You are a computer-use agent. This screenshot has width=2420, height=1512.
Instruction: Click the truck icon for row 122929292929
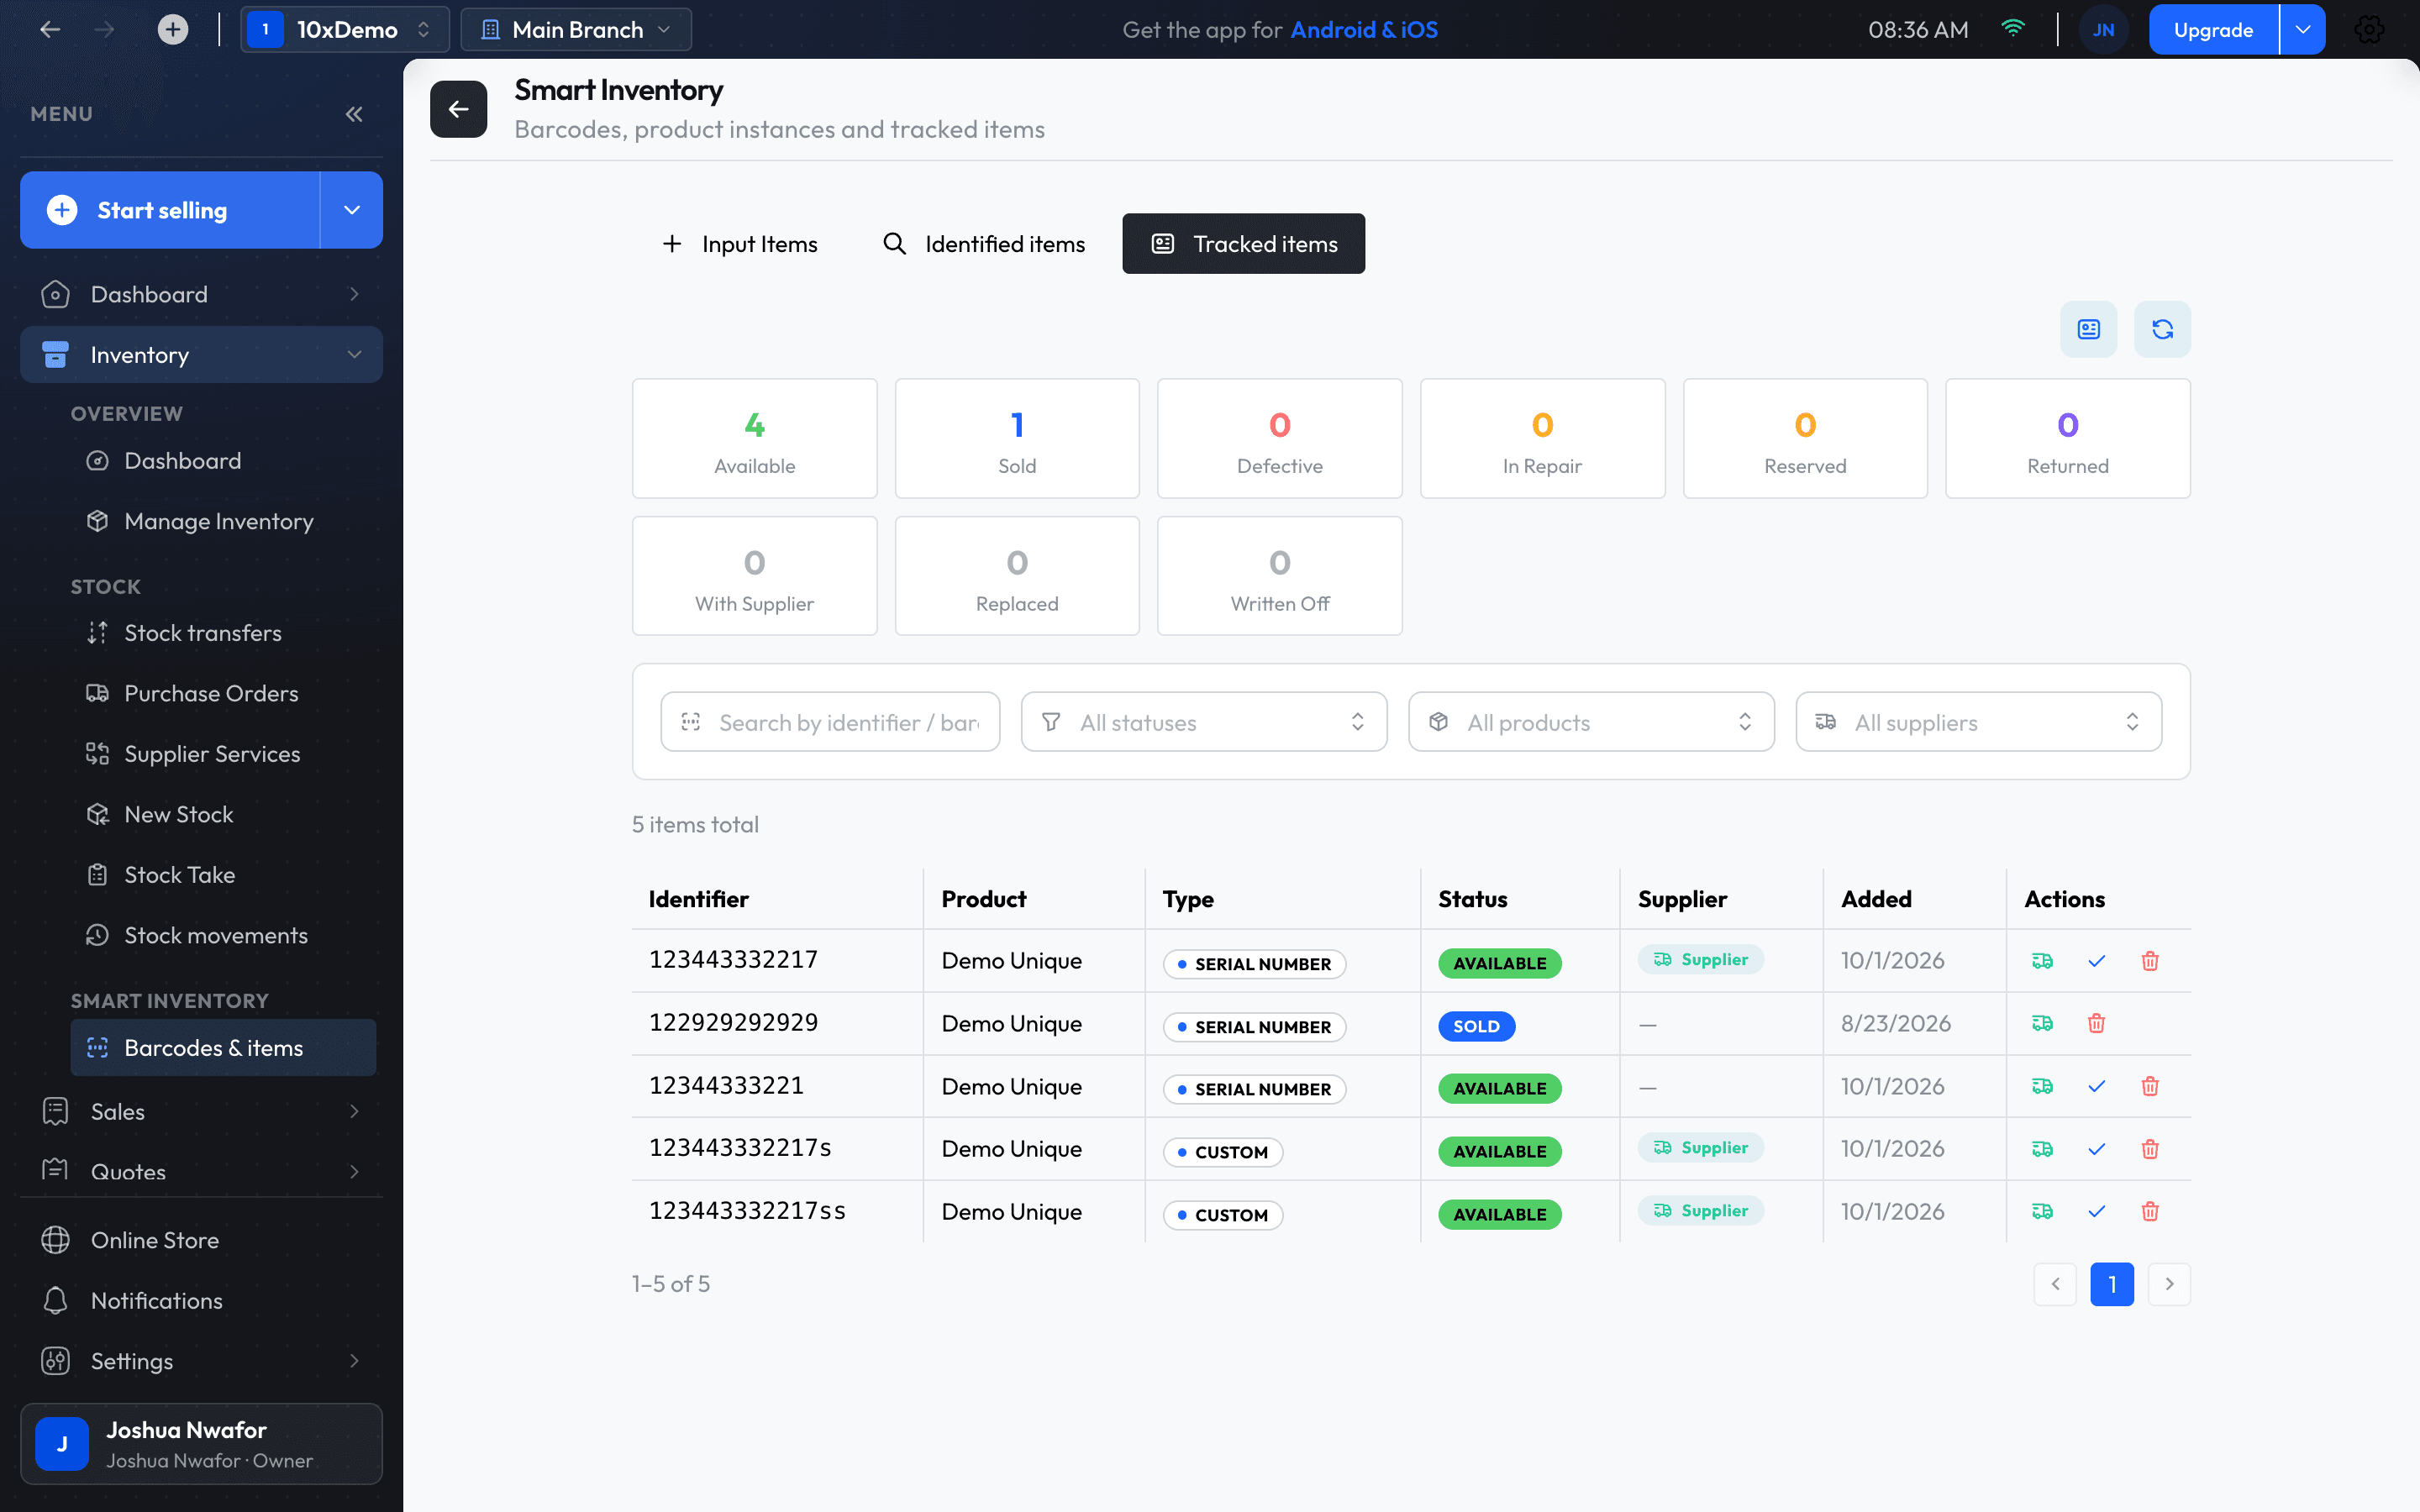[x=2042, y=1023]
